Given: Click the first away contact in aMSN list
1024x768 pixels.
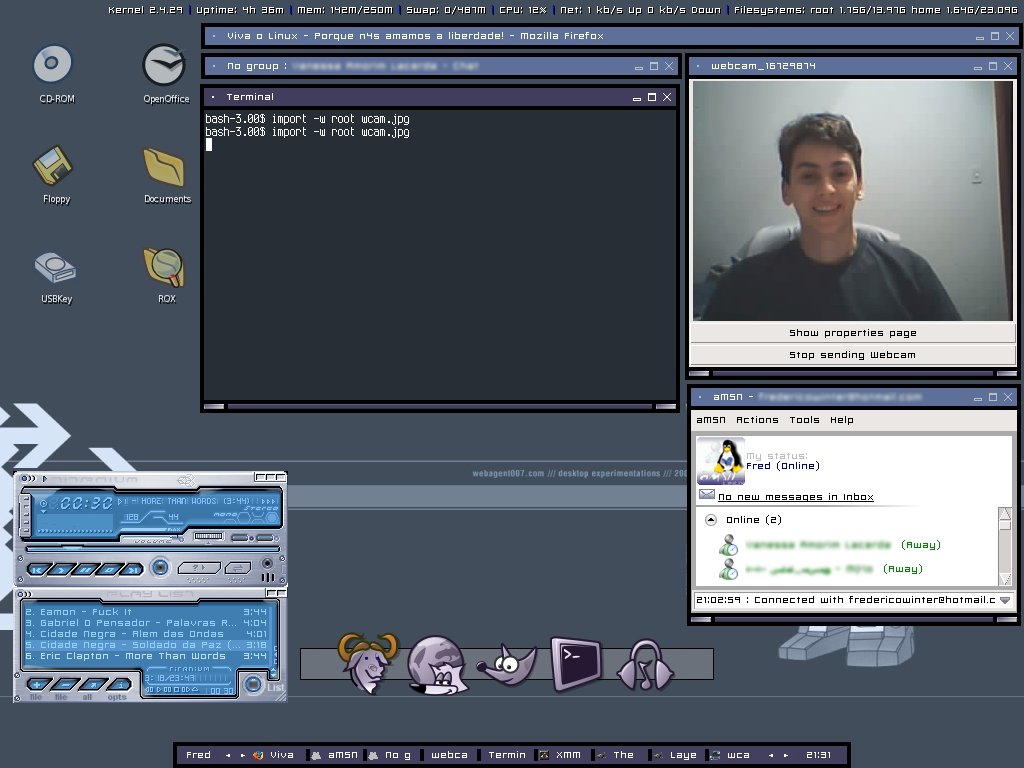Looking at the screenshot, I should [831, 545].
